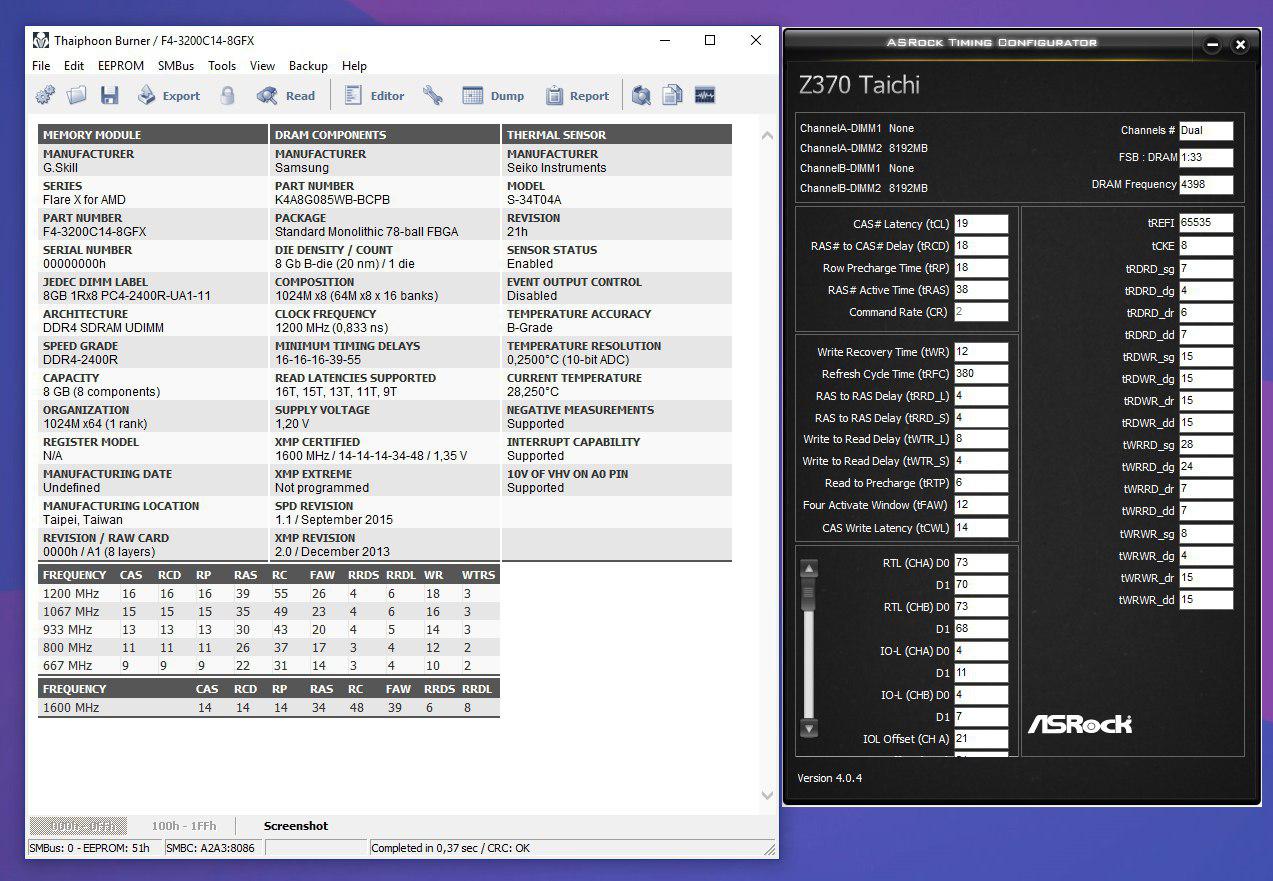Switch to the 100h - 1FFh tab
1273x881 pixels.
coord(183,826)
